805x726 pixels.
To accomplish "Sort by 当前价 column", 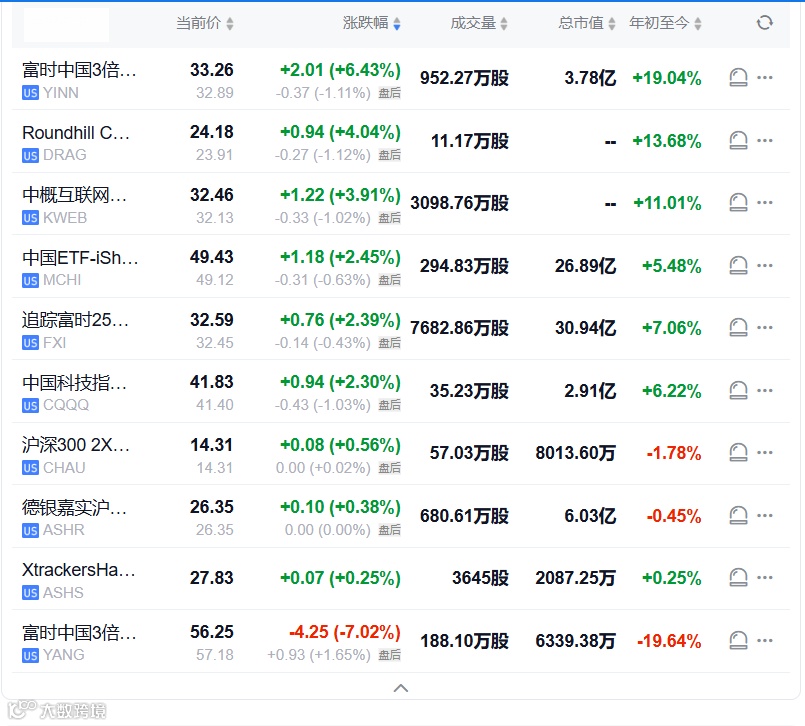I will point(205,23).
